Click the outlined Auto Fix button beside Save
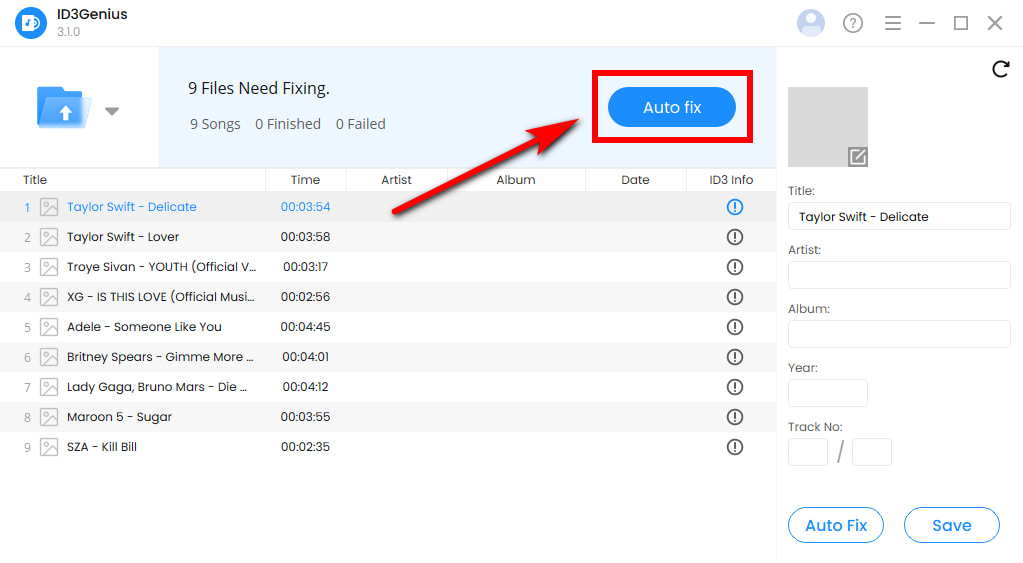This screenshot has height=563, width=1023. (x=836, y=525)
